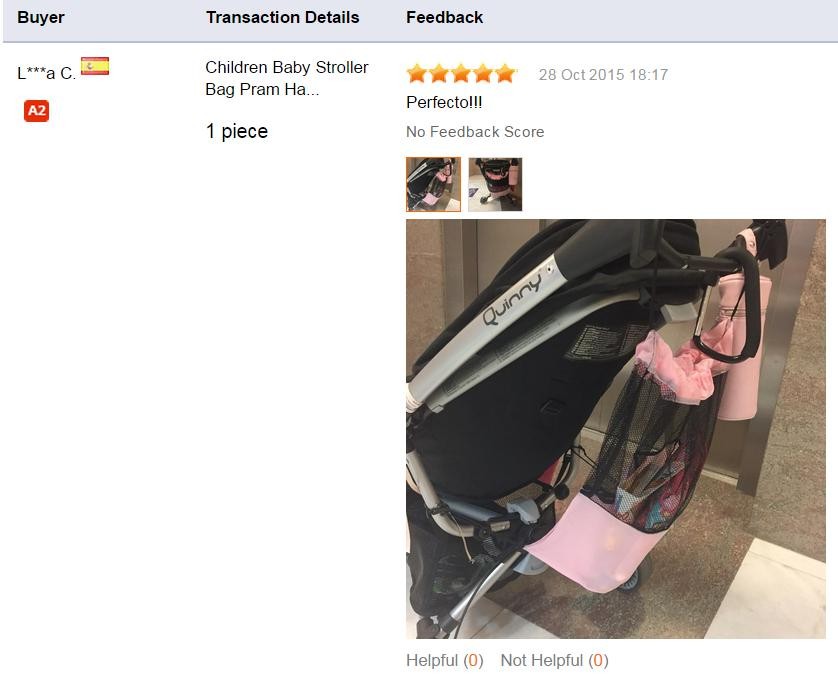This screenshot has width=838, height=676.
Task: Open Children Baby Stroller Bag product link
Action: 287,78
